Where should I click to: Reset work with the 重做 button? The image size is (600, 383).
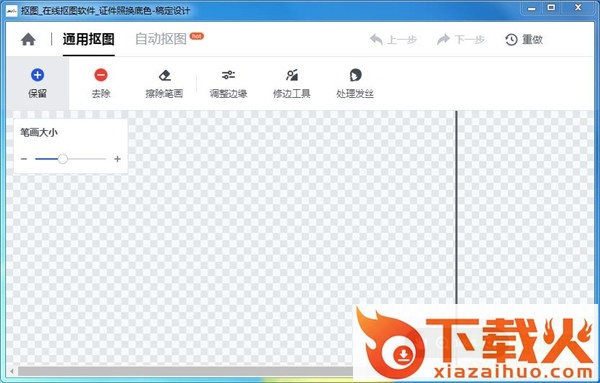point(524,39)
